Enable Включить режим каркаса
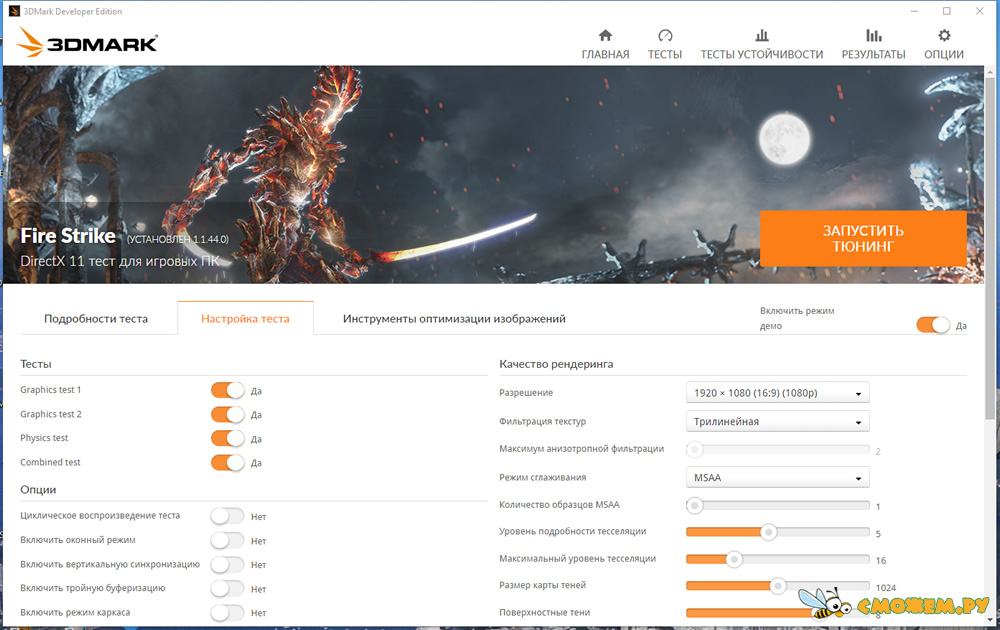Image resolution: width=1000 pixels, height=630 pixels. (228, 612)
